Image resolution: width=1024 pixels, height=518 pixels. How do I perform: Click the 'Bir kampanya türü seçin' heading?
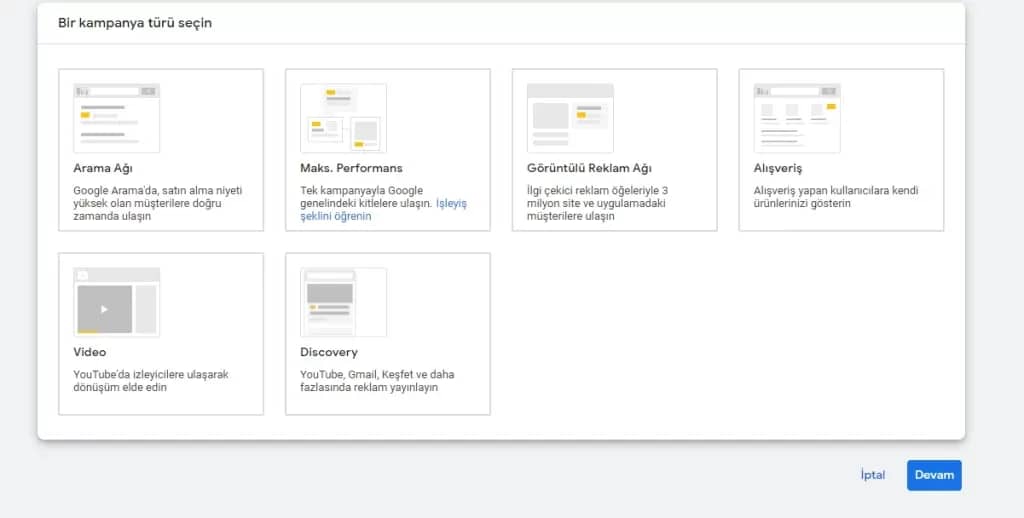pos(135,24)
